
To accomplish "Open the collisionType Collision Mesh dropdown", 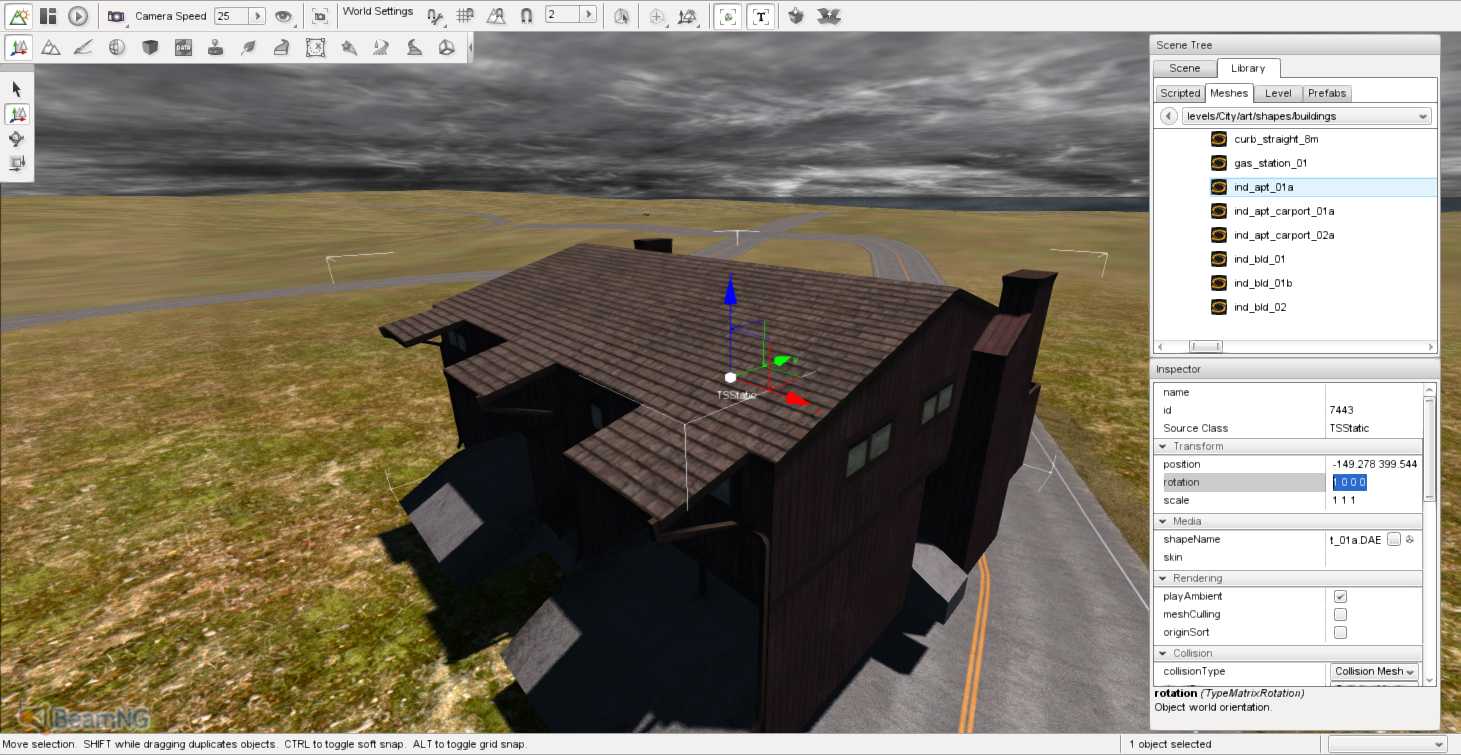I will pyautogui.click(x=1374, y=672).
